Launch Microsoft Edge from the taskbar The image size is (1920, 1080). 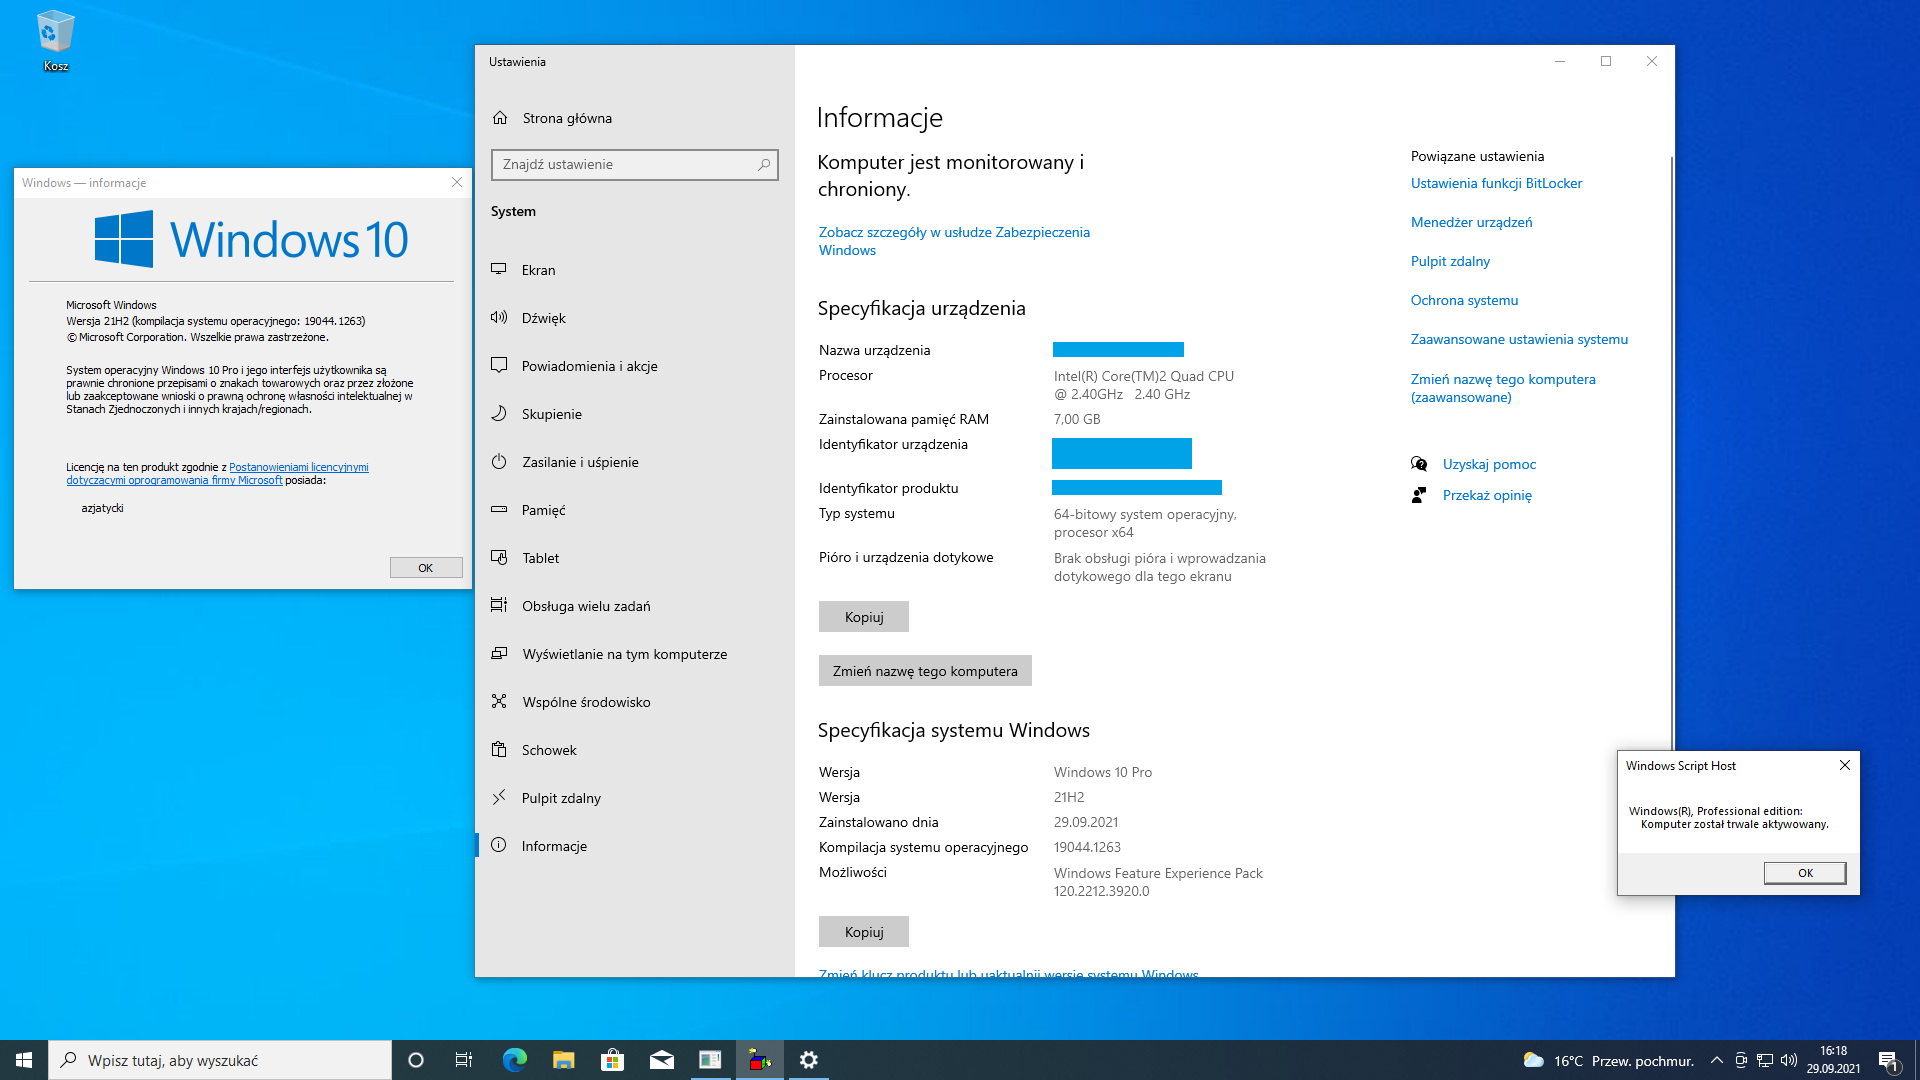[x=515, y=1060]
